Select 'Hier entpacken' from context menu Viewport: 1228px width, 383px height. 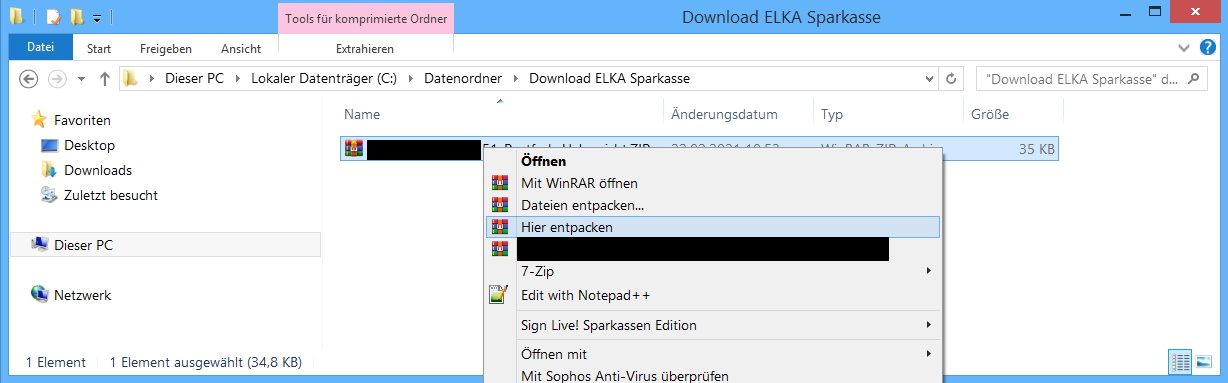[712, 227]
